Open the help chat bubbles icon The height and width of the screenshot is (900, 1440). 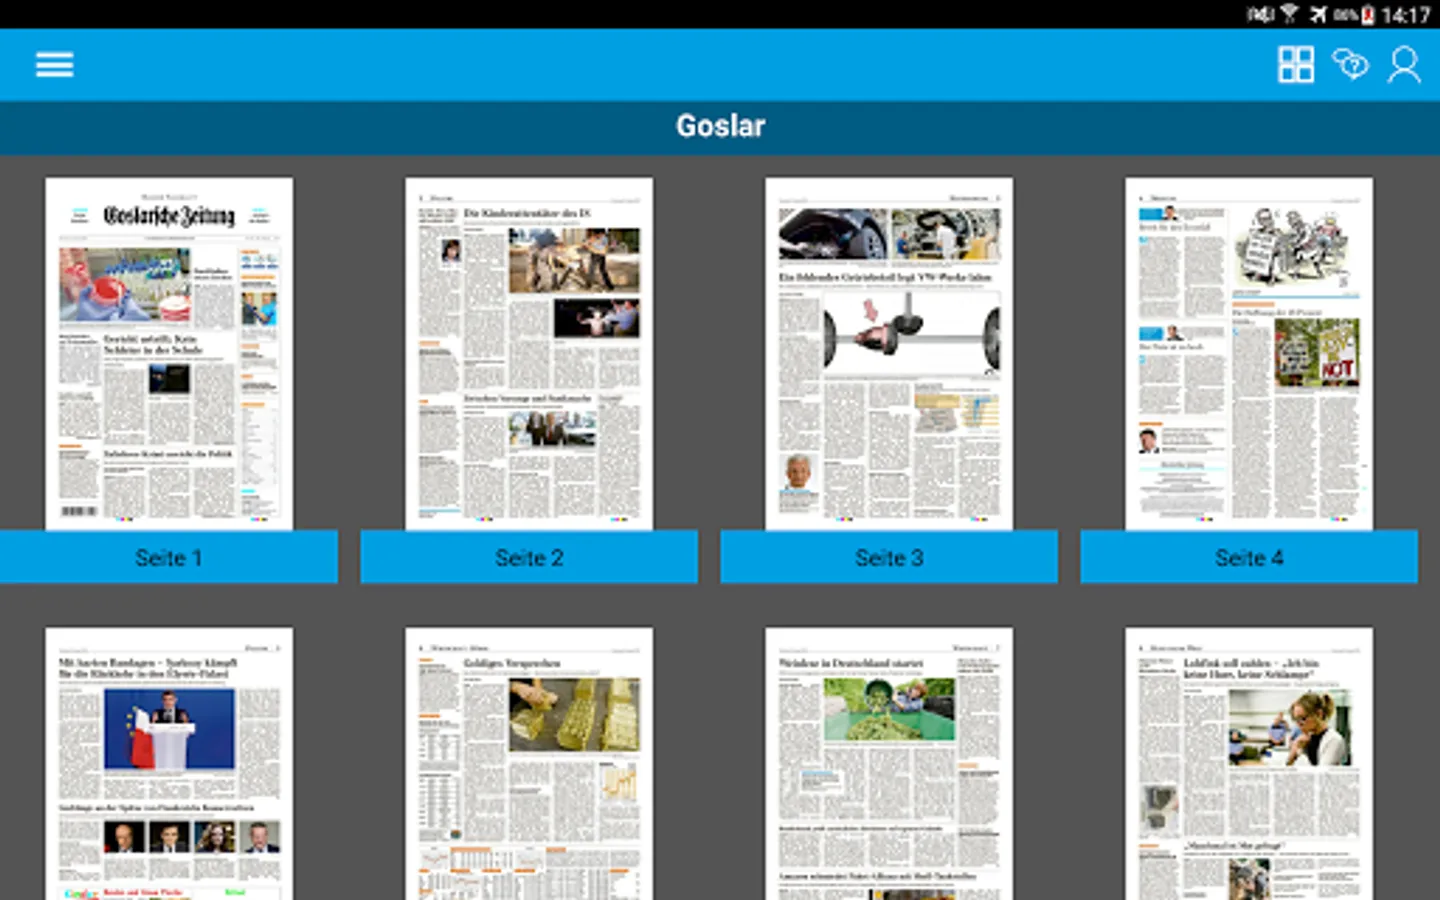coord(1350,65)
